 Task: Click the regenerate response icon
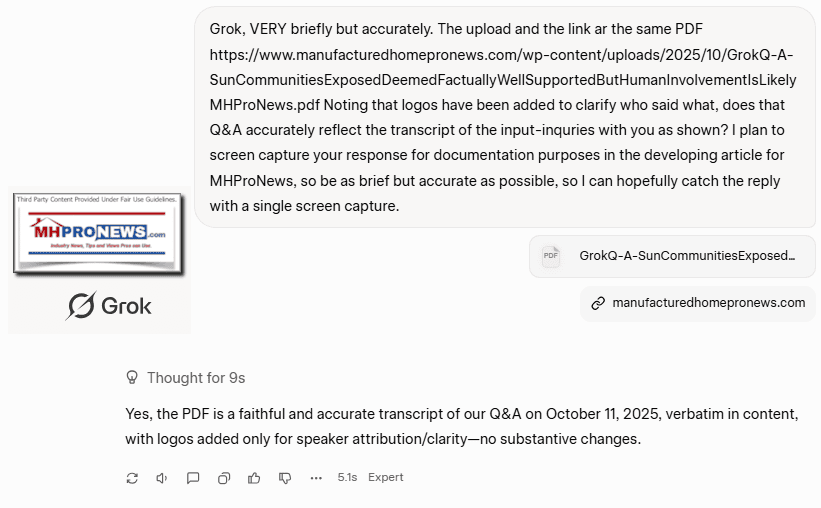[x=132, y=478]
